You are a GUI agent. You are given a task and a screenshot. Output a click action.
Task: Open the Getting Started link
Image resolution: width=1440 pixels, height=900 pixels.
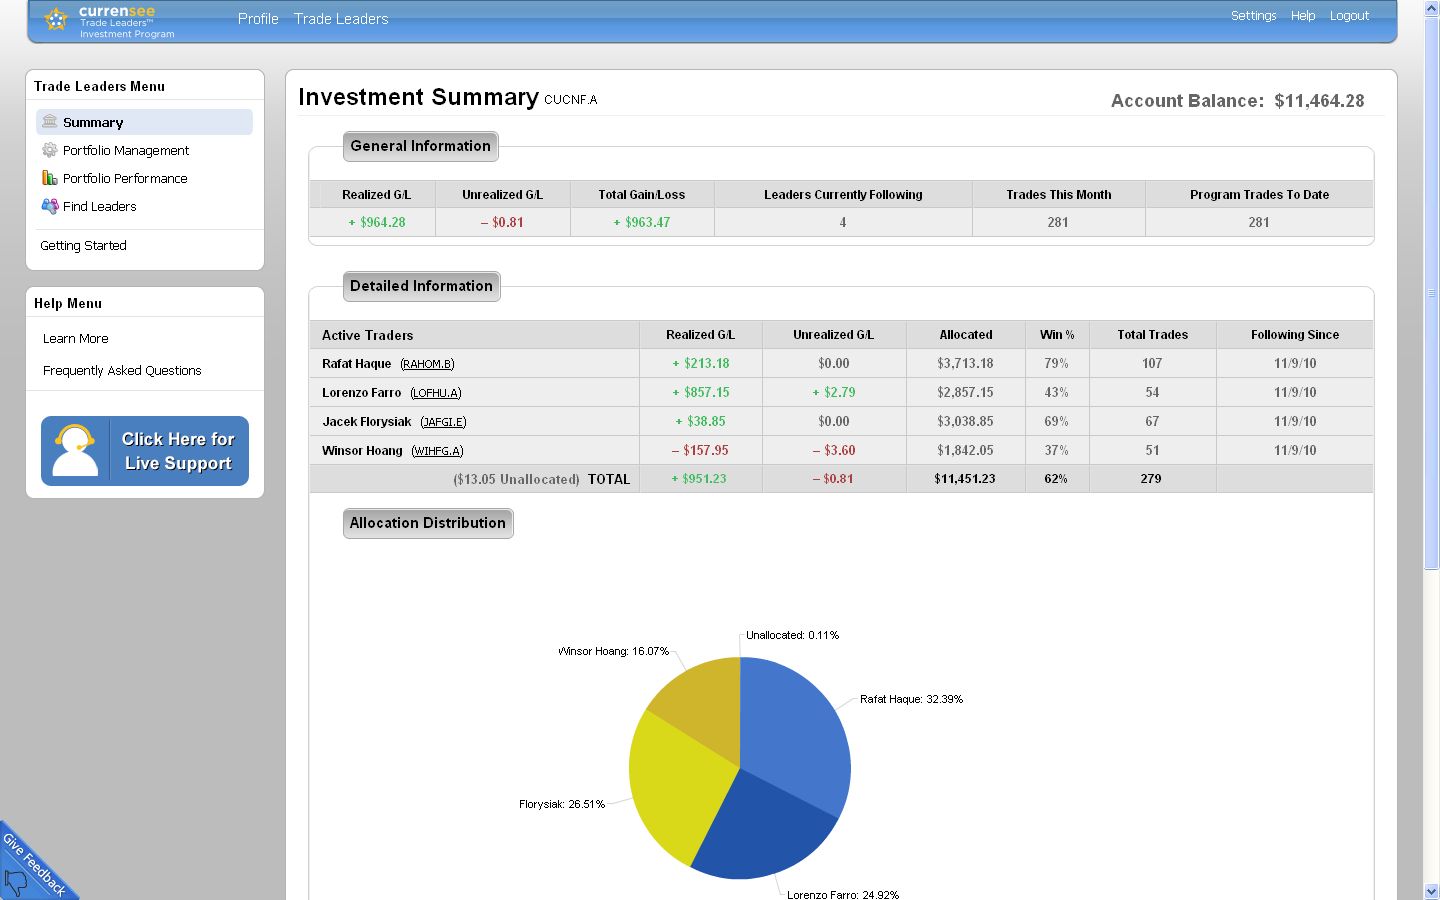(83, 245)
